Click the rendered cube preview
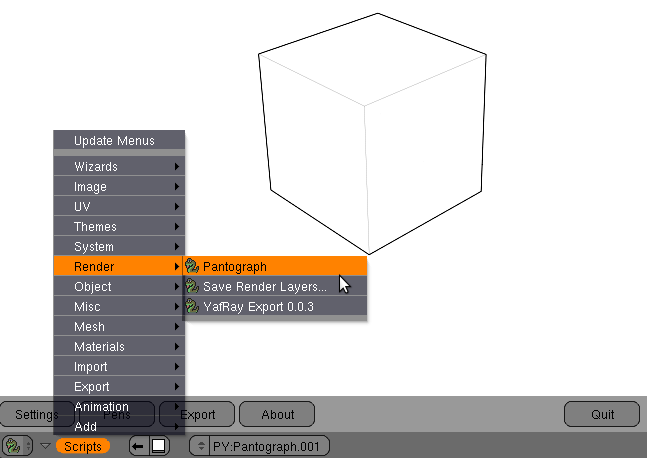This screenshot has height=458, width=647. (x=371, y=132)
